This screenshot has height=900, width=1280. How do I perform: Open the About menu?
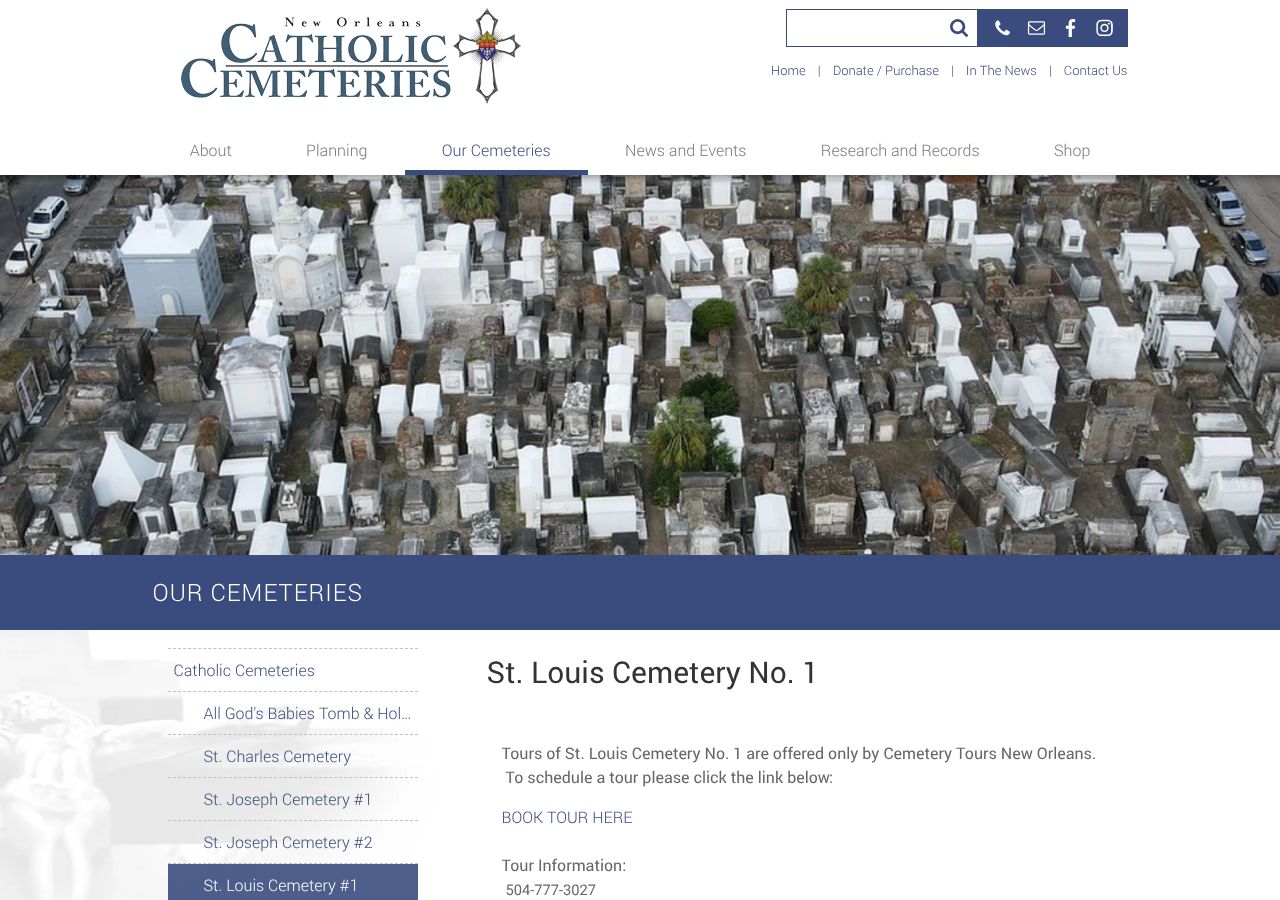coord(210,150)
